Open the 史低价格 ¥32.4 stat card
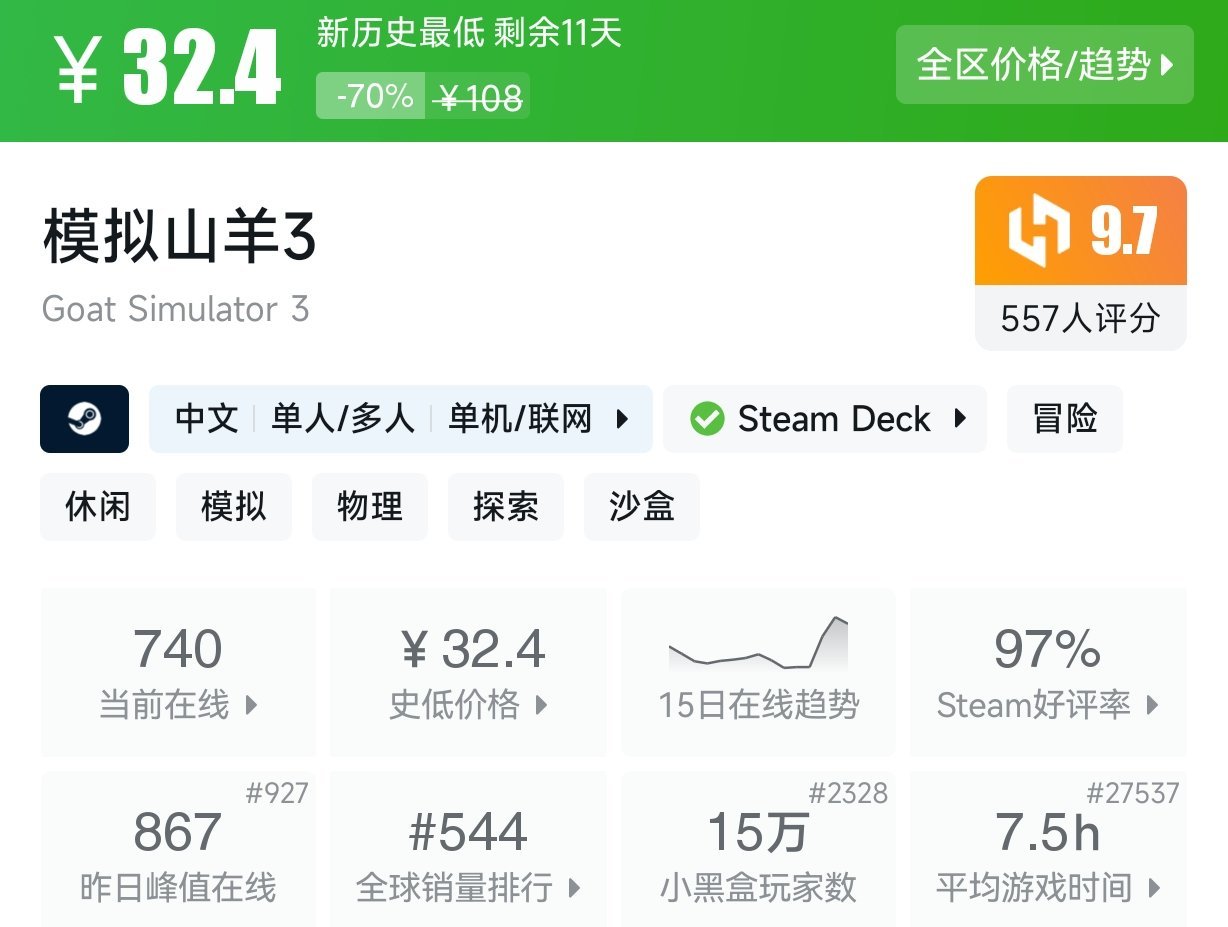Viewport: 1228px width, 927px height. pos(468,672)
